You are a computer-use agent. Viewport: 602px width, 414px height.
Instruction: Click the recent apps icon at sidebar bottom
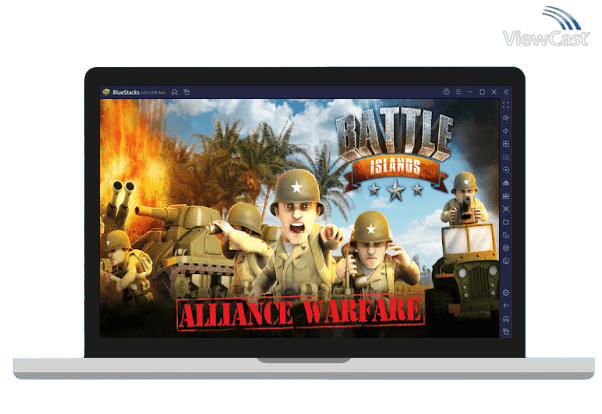click(x=506, y=331)
